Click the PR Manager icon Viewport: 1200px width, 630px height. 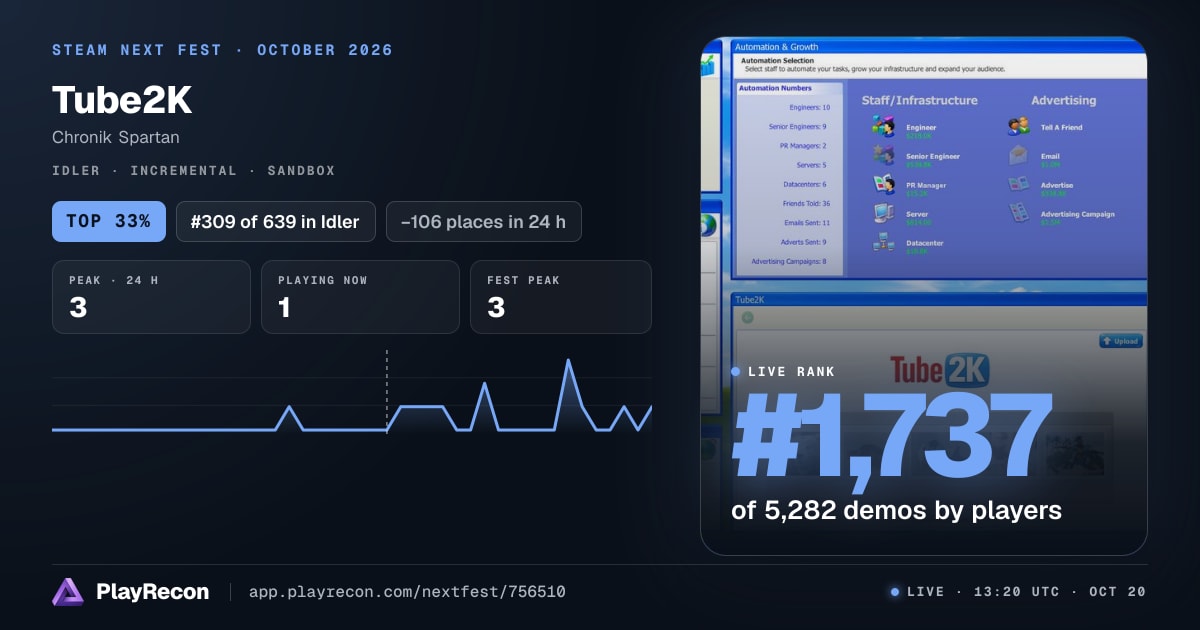[883, 185]
